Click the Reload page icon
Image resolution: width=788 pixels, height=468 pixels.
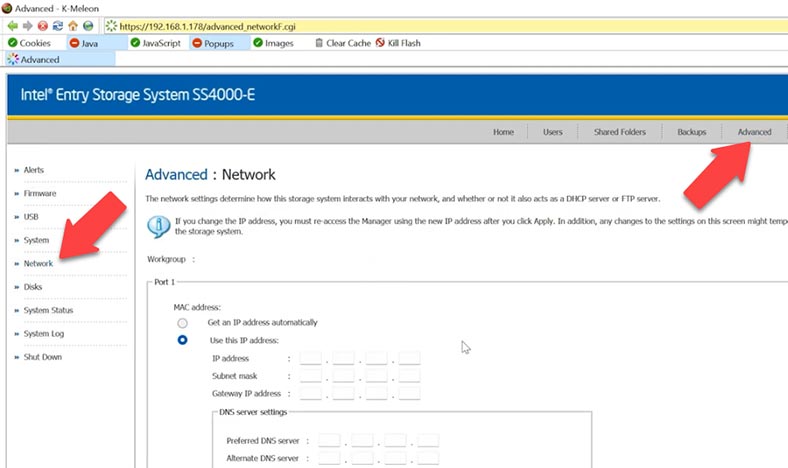pos(58,26)
